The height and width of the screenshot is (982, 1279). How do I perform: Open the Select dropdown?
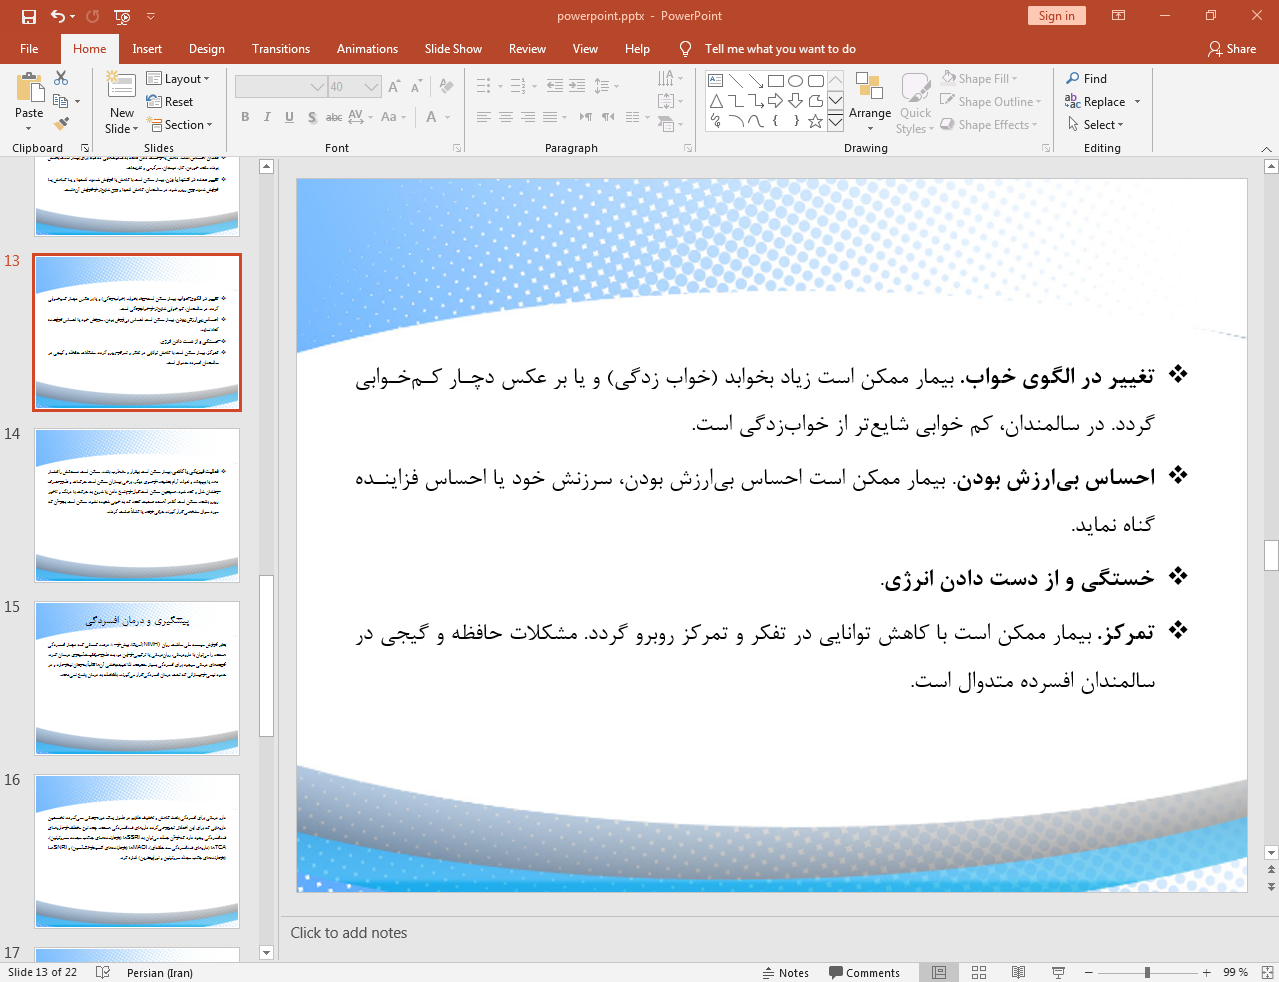(x=1095, y=125)
